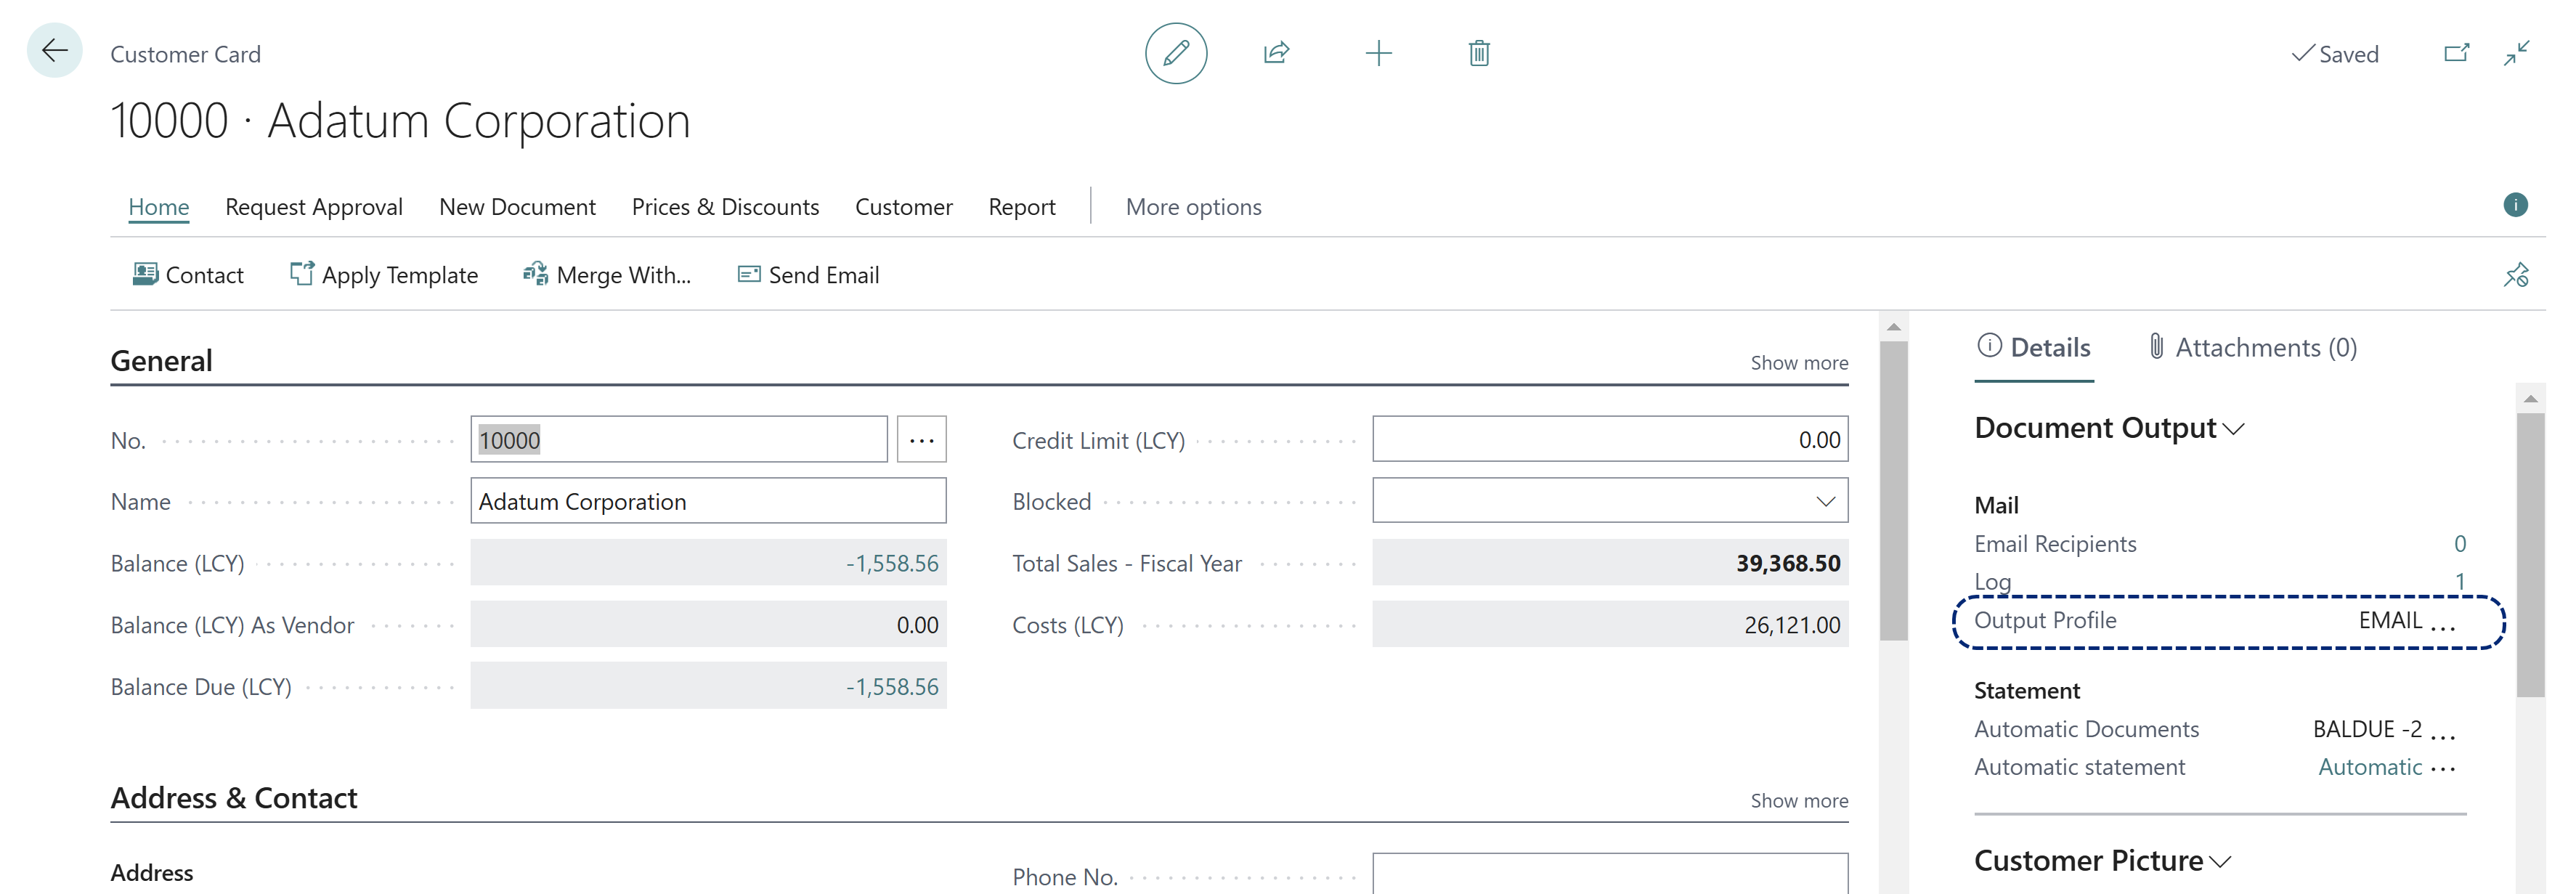The width and height of the screenshot is (2576, 894).
Task: Open Request Approval menu
Action: [x=314, y=207]
